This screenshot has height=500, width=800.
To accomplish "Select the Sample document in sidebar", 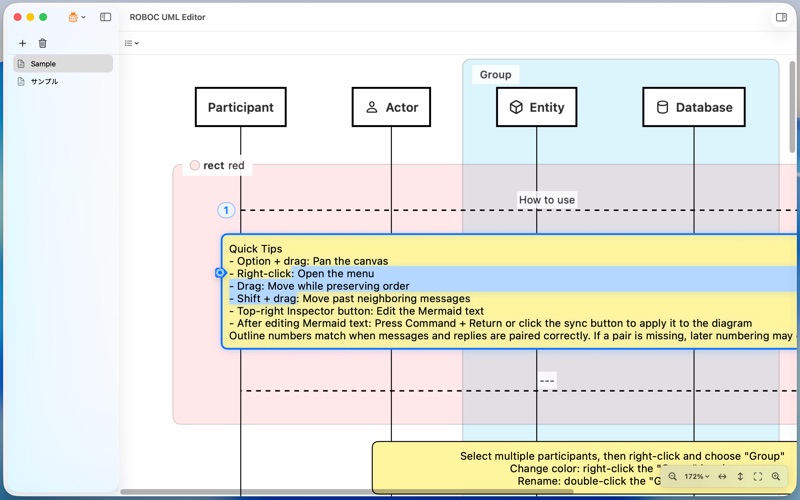I will [63, 64].
